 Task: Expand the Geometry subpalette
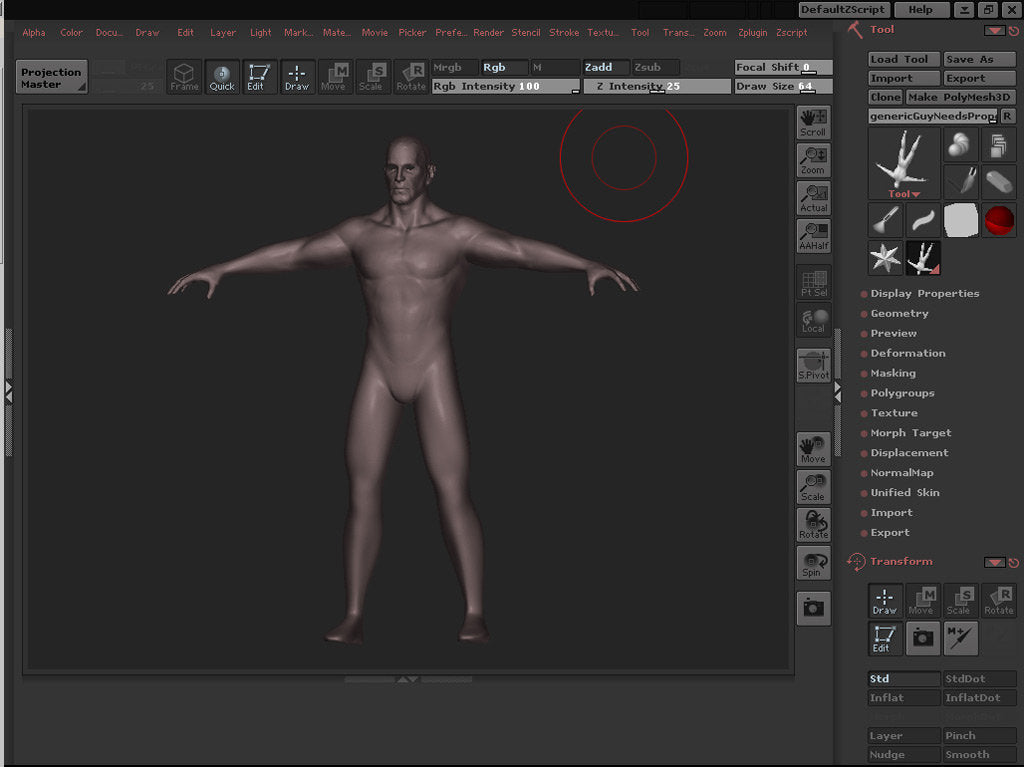coord(899,313)
